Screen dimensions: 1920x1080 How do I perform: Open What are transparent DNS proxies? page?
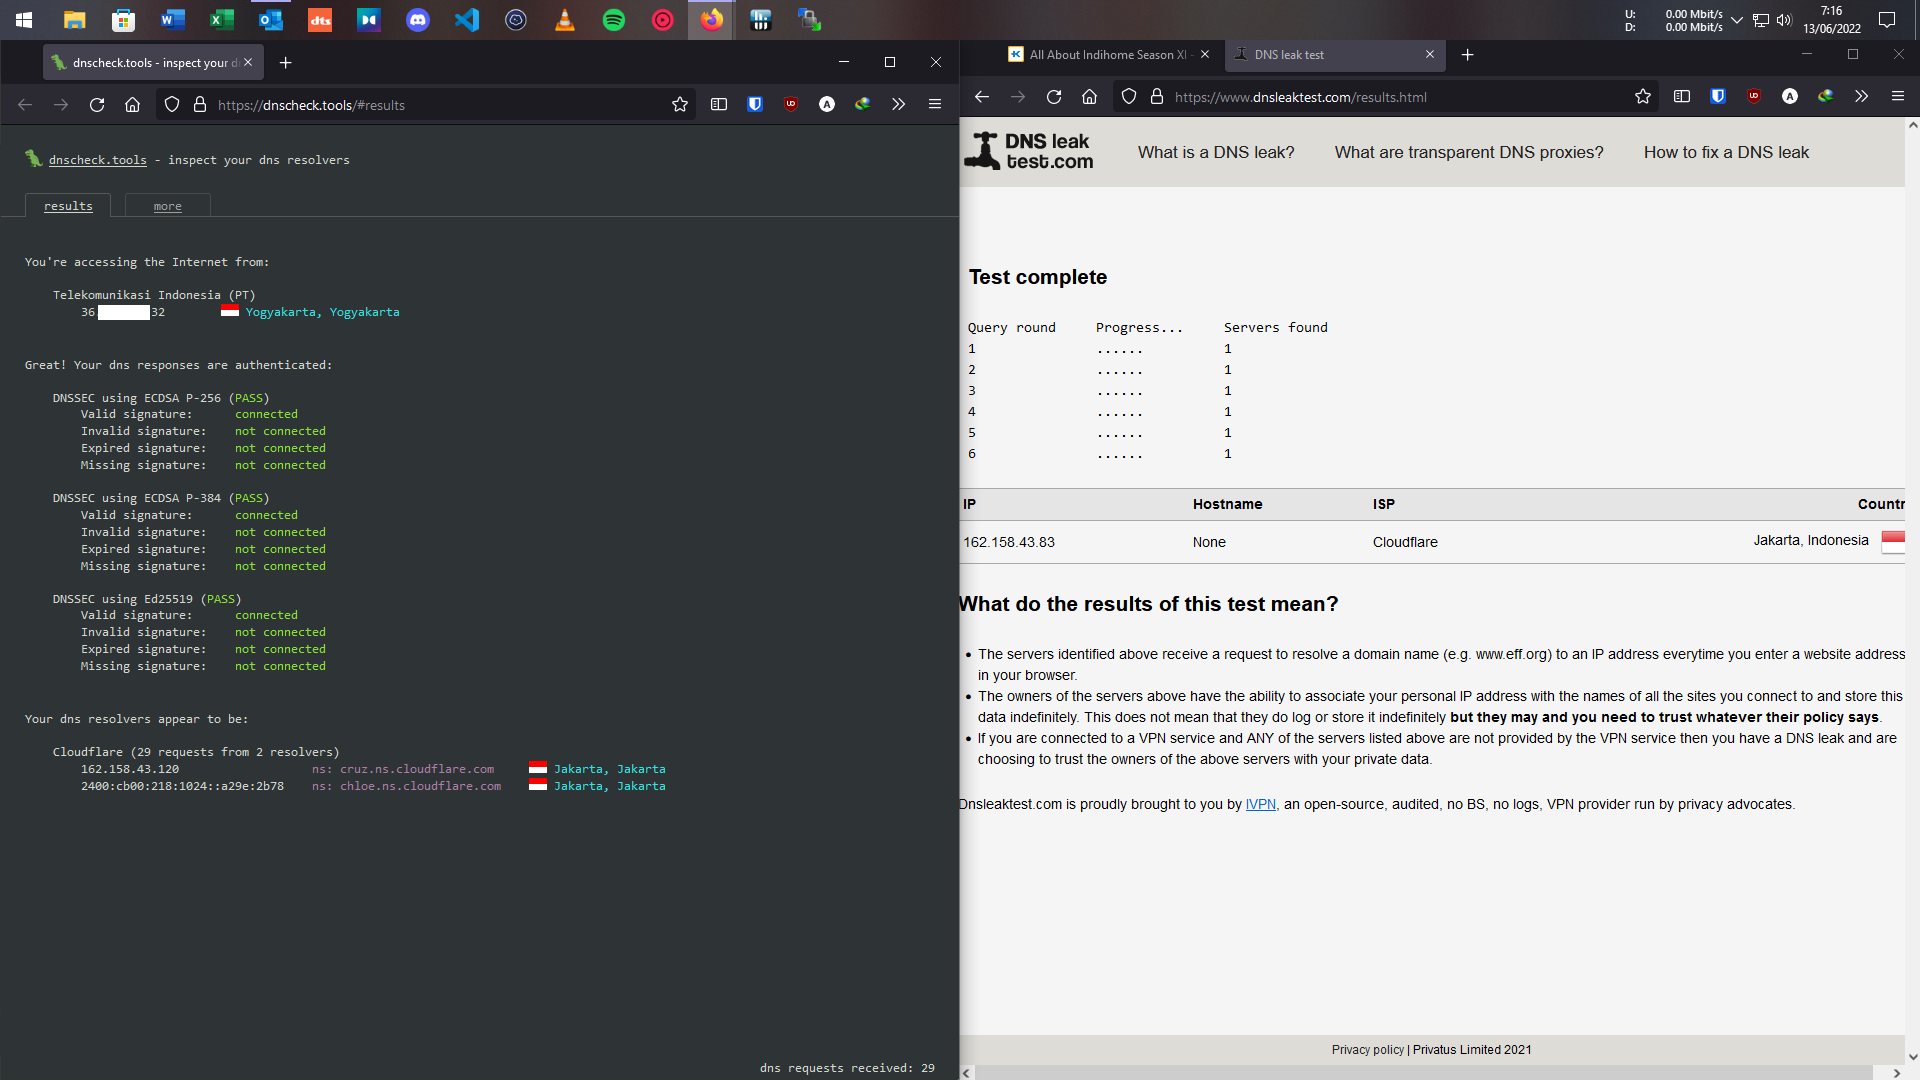click(x=1469, y=152)
